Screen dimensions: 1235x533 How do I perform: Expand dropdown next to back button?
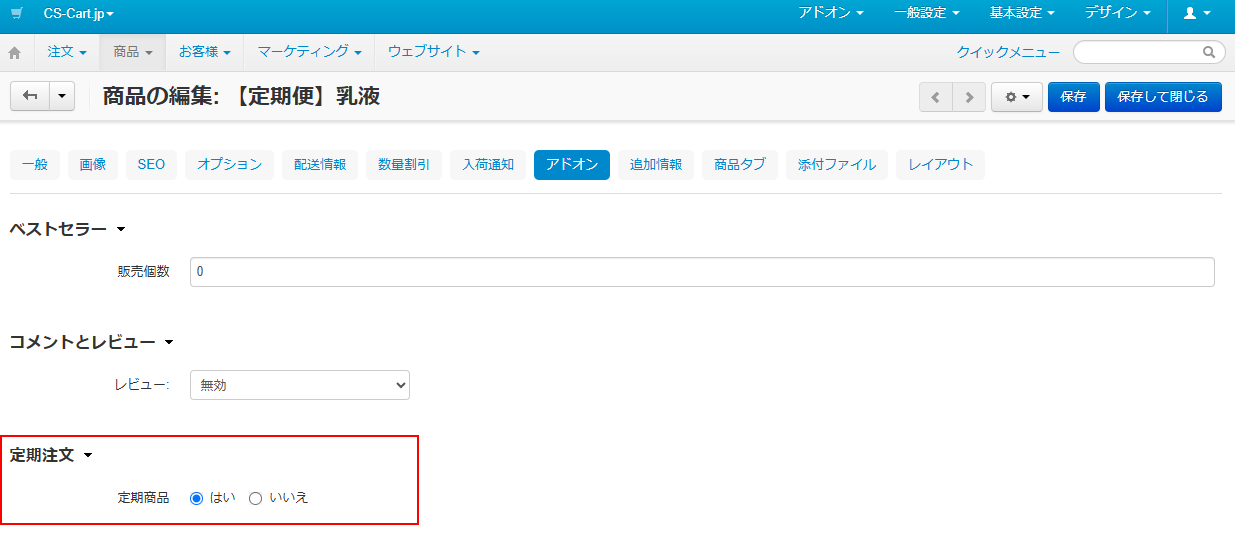62,96
